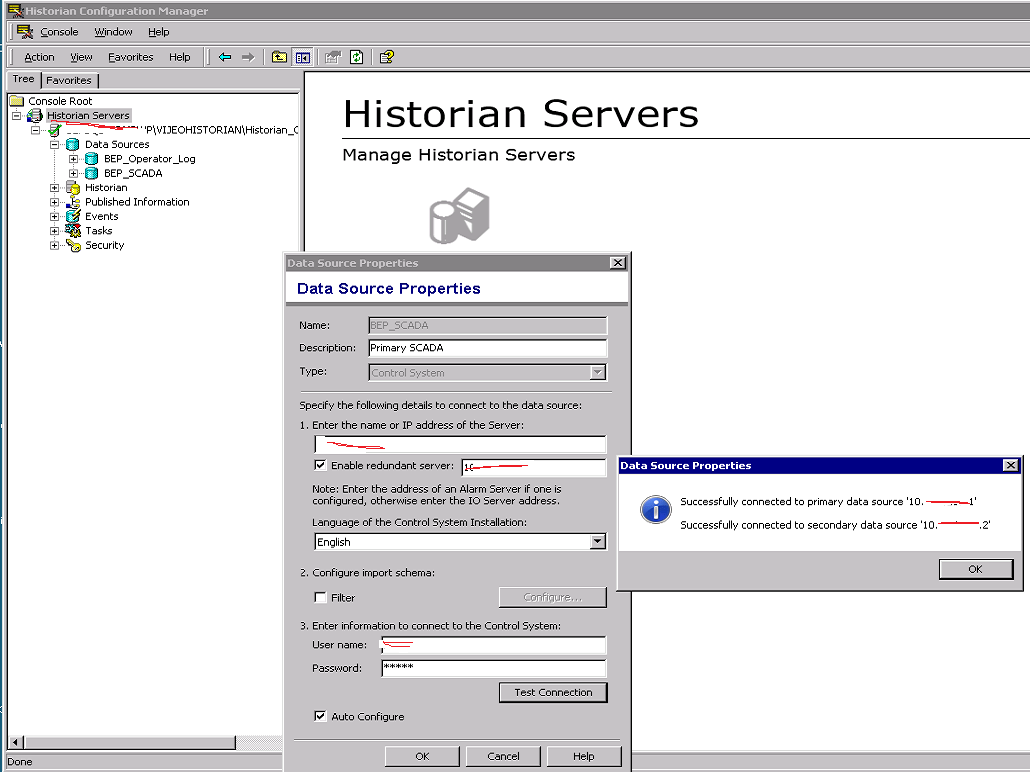Screen dimensions: 1030x772
Task: Click the connected server icon with green check
Action: 55,130
